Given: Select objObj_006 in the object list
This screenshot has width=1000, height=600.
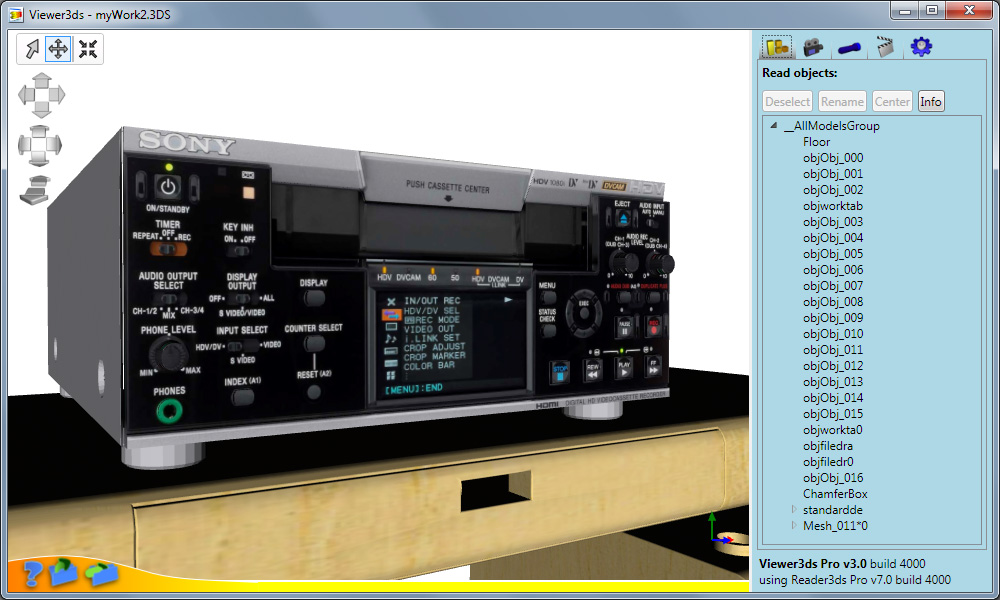Looking at the screenshot, I should pyautogui.click(x=833, y=269).
